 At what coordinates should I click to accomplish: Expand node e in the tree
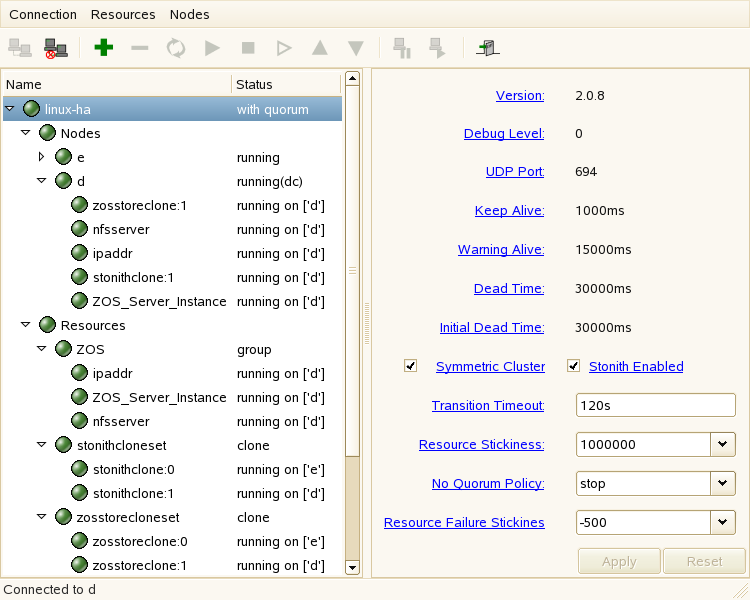point(42,157)
